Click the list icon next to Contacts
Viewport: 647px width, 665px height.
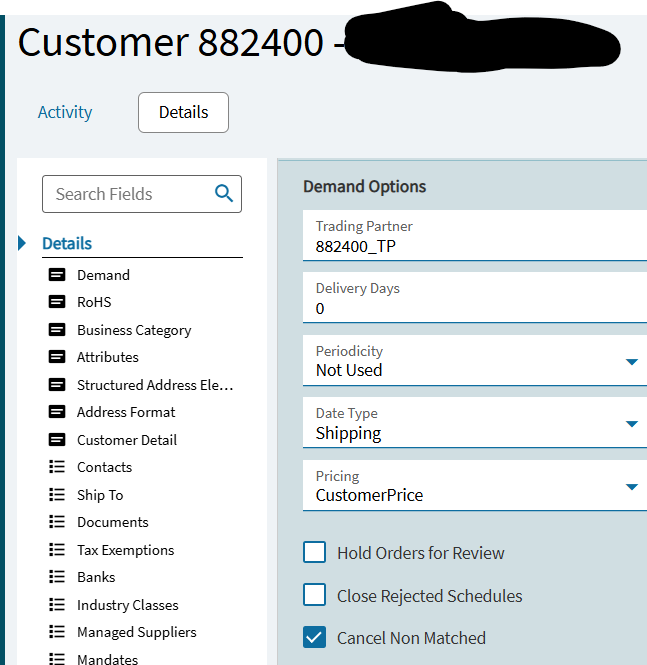pyautogui.click(x=57, y=467)
